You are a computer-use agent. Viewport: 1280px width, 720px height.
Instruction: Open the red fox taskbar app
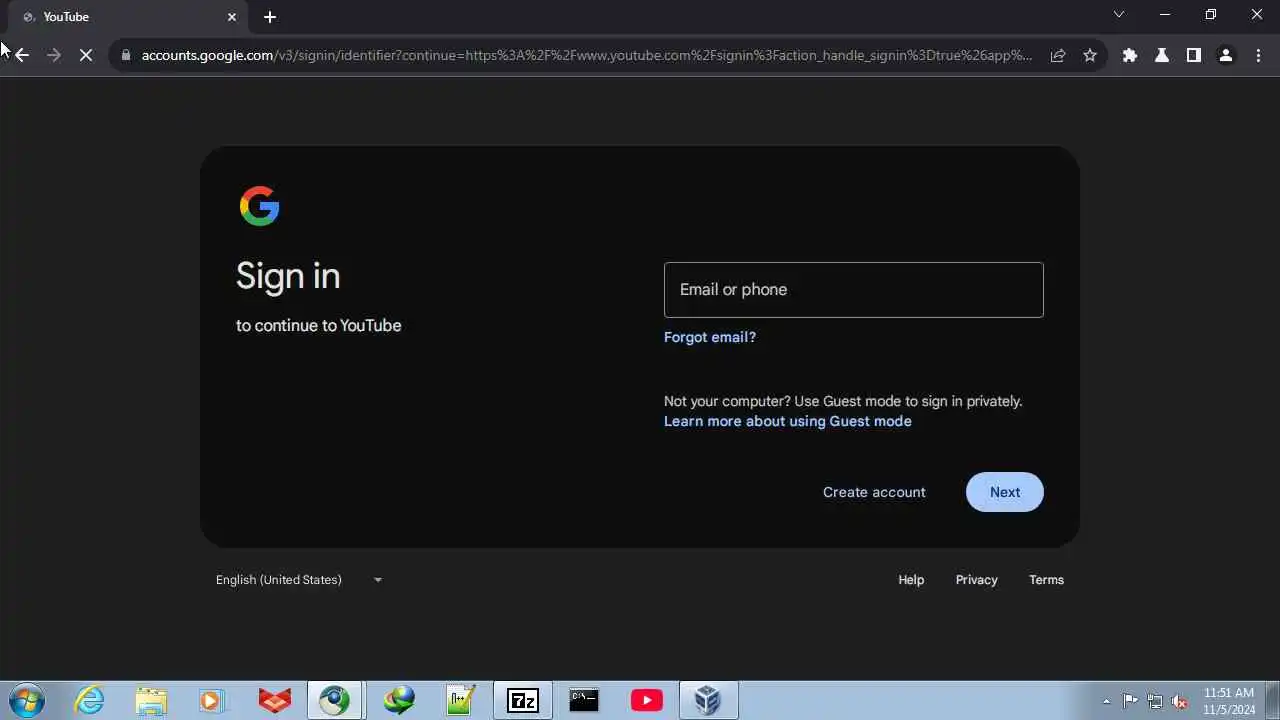pos(274,700)
